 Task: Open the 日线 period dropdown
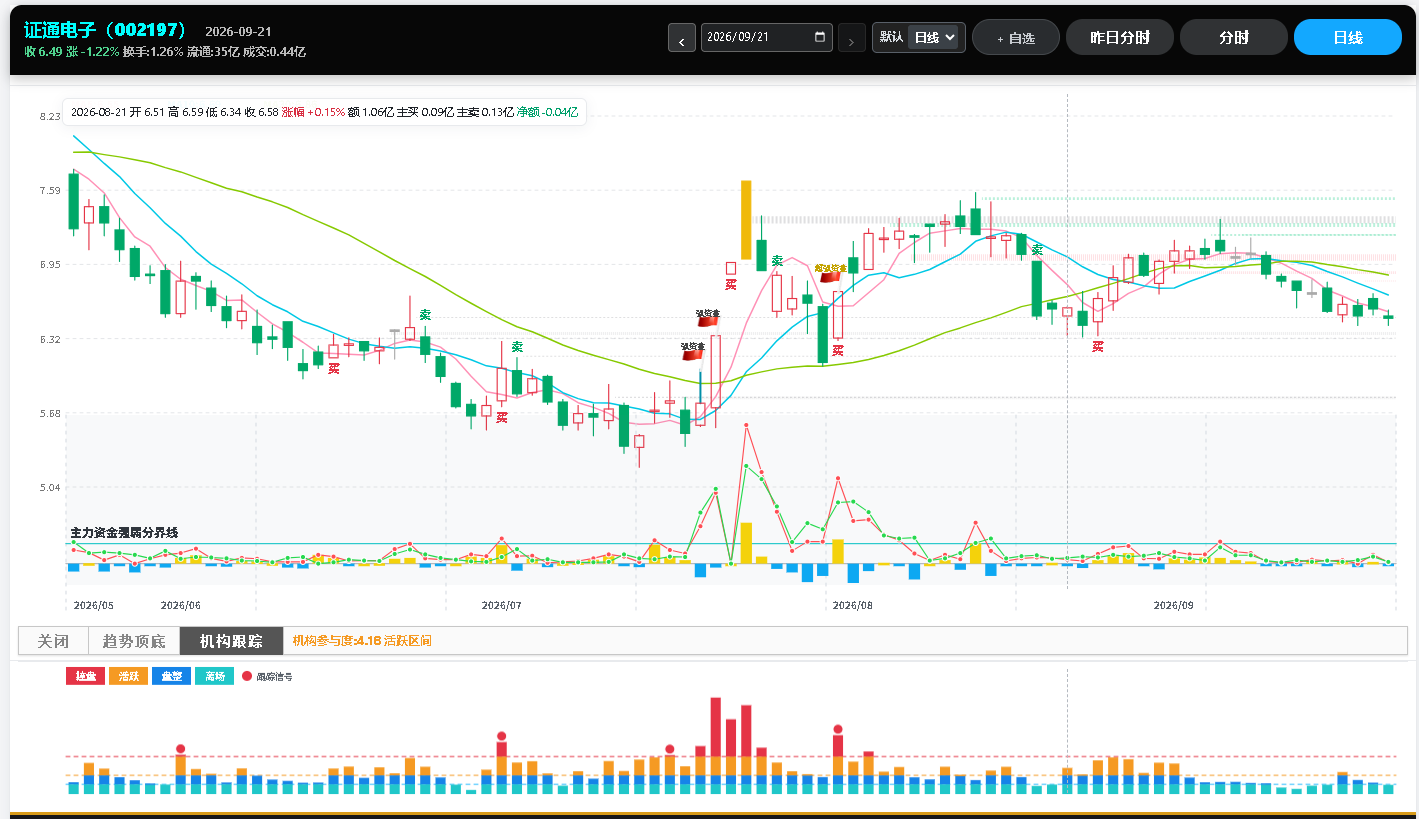(935, 38)
